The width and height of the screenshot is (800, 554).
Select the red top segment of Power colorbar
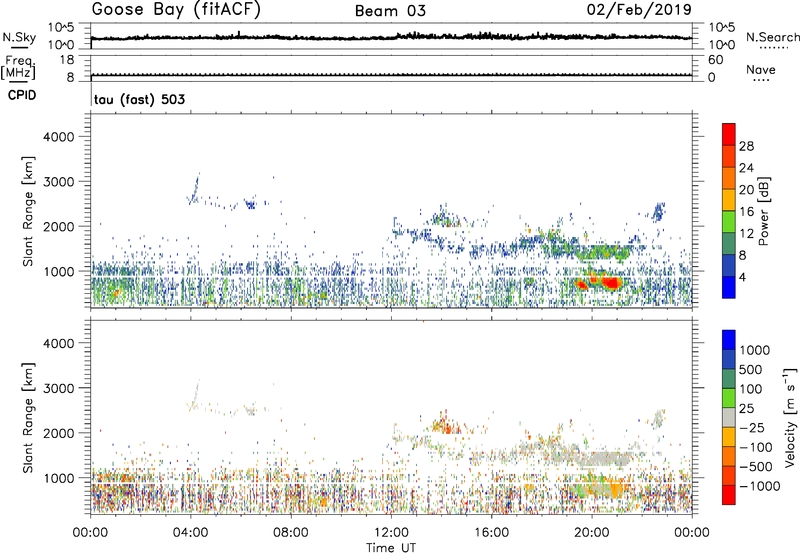click(729, 134)
